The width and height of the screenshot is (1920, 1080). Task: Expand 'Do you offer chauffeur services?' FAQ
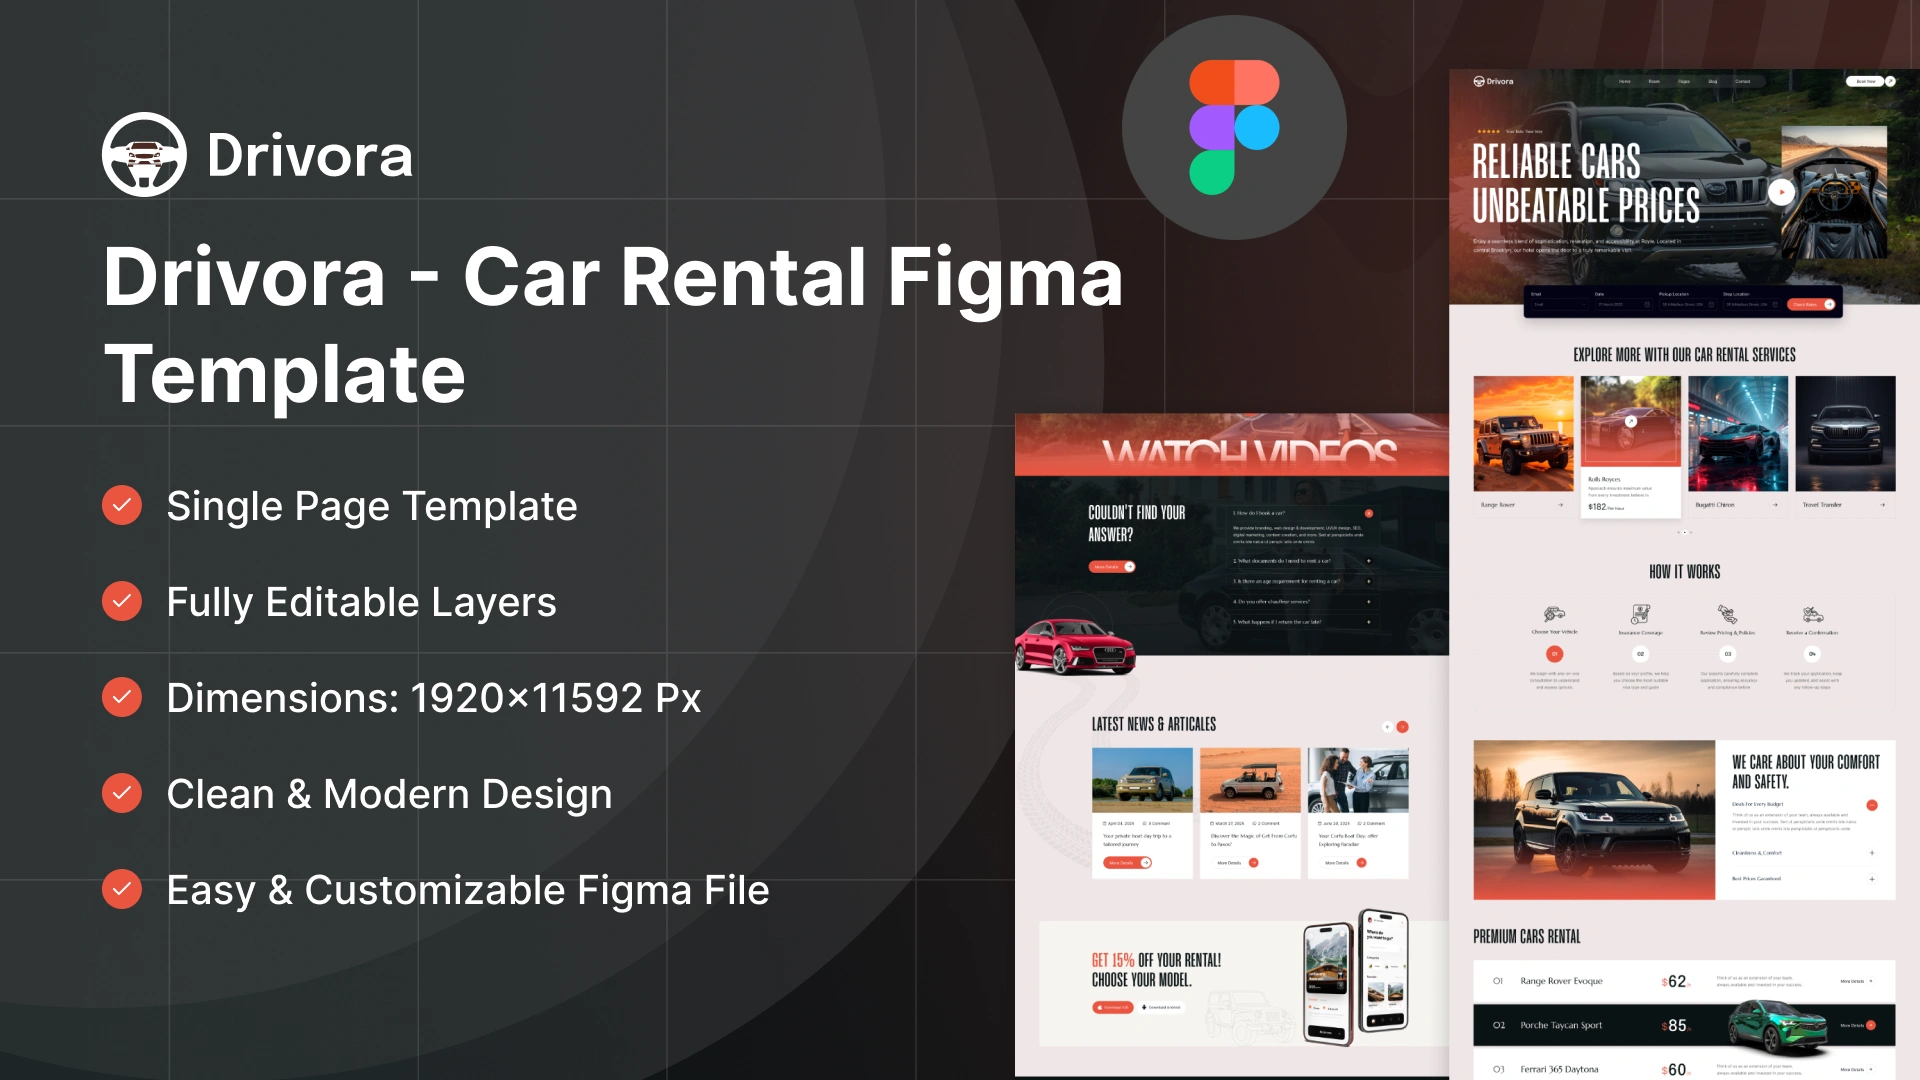1369,602
